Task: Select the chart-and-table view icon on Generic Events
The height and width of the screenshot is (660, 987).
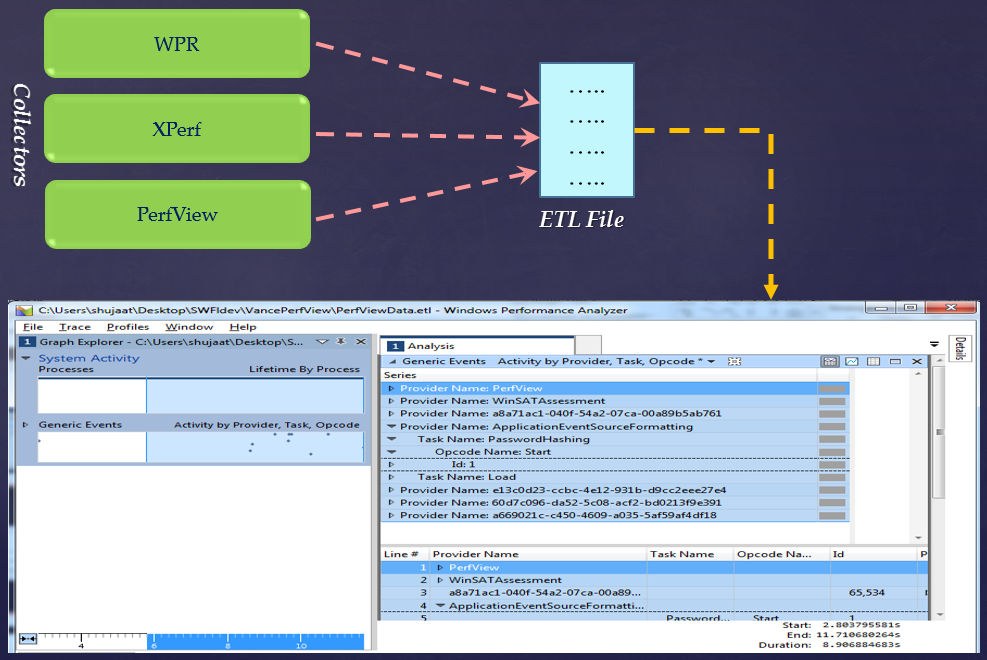Action: [x=830, y=361]
